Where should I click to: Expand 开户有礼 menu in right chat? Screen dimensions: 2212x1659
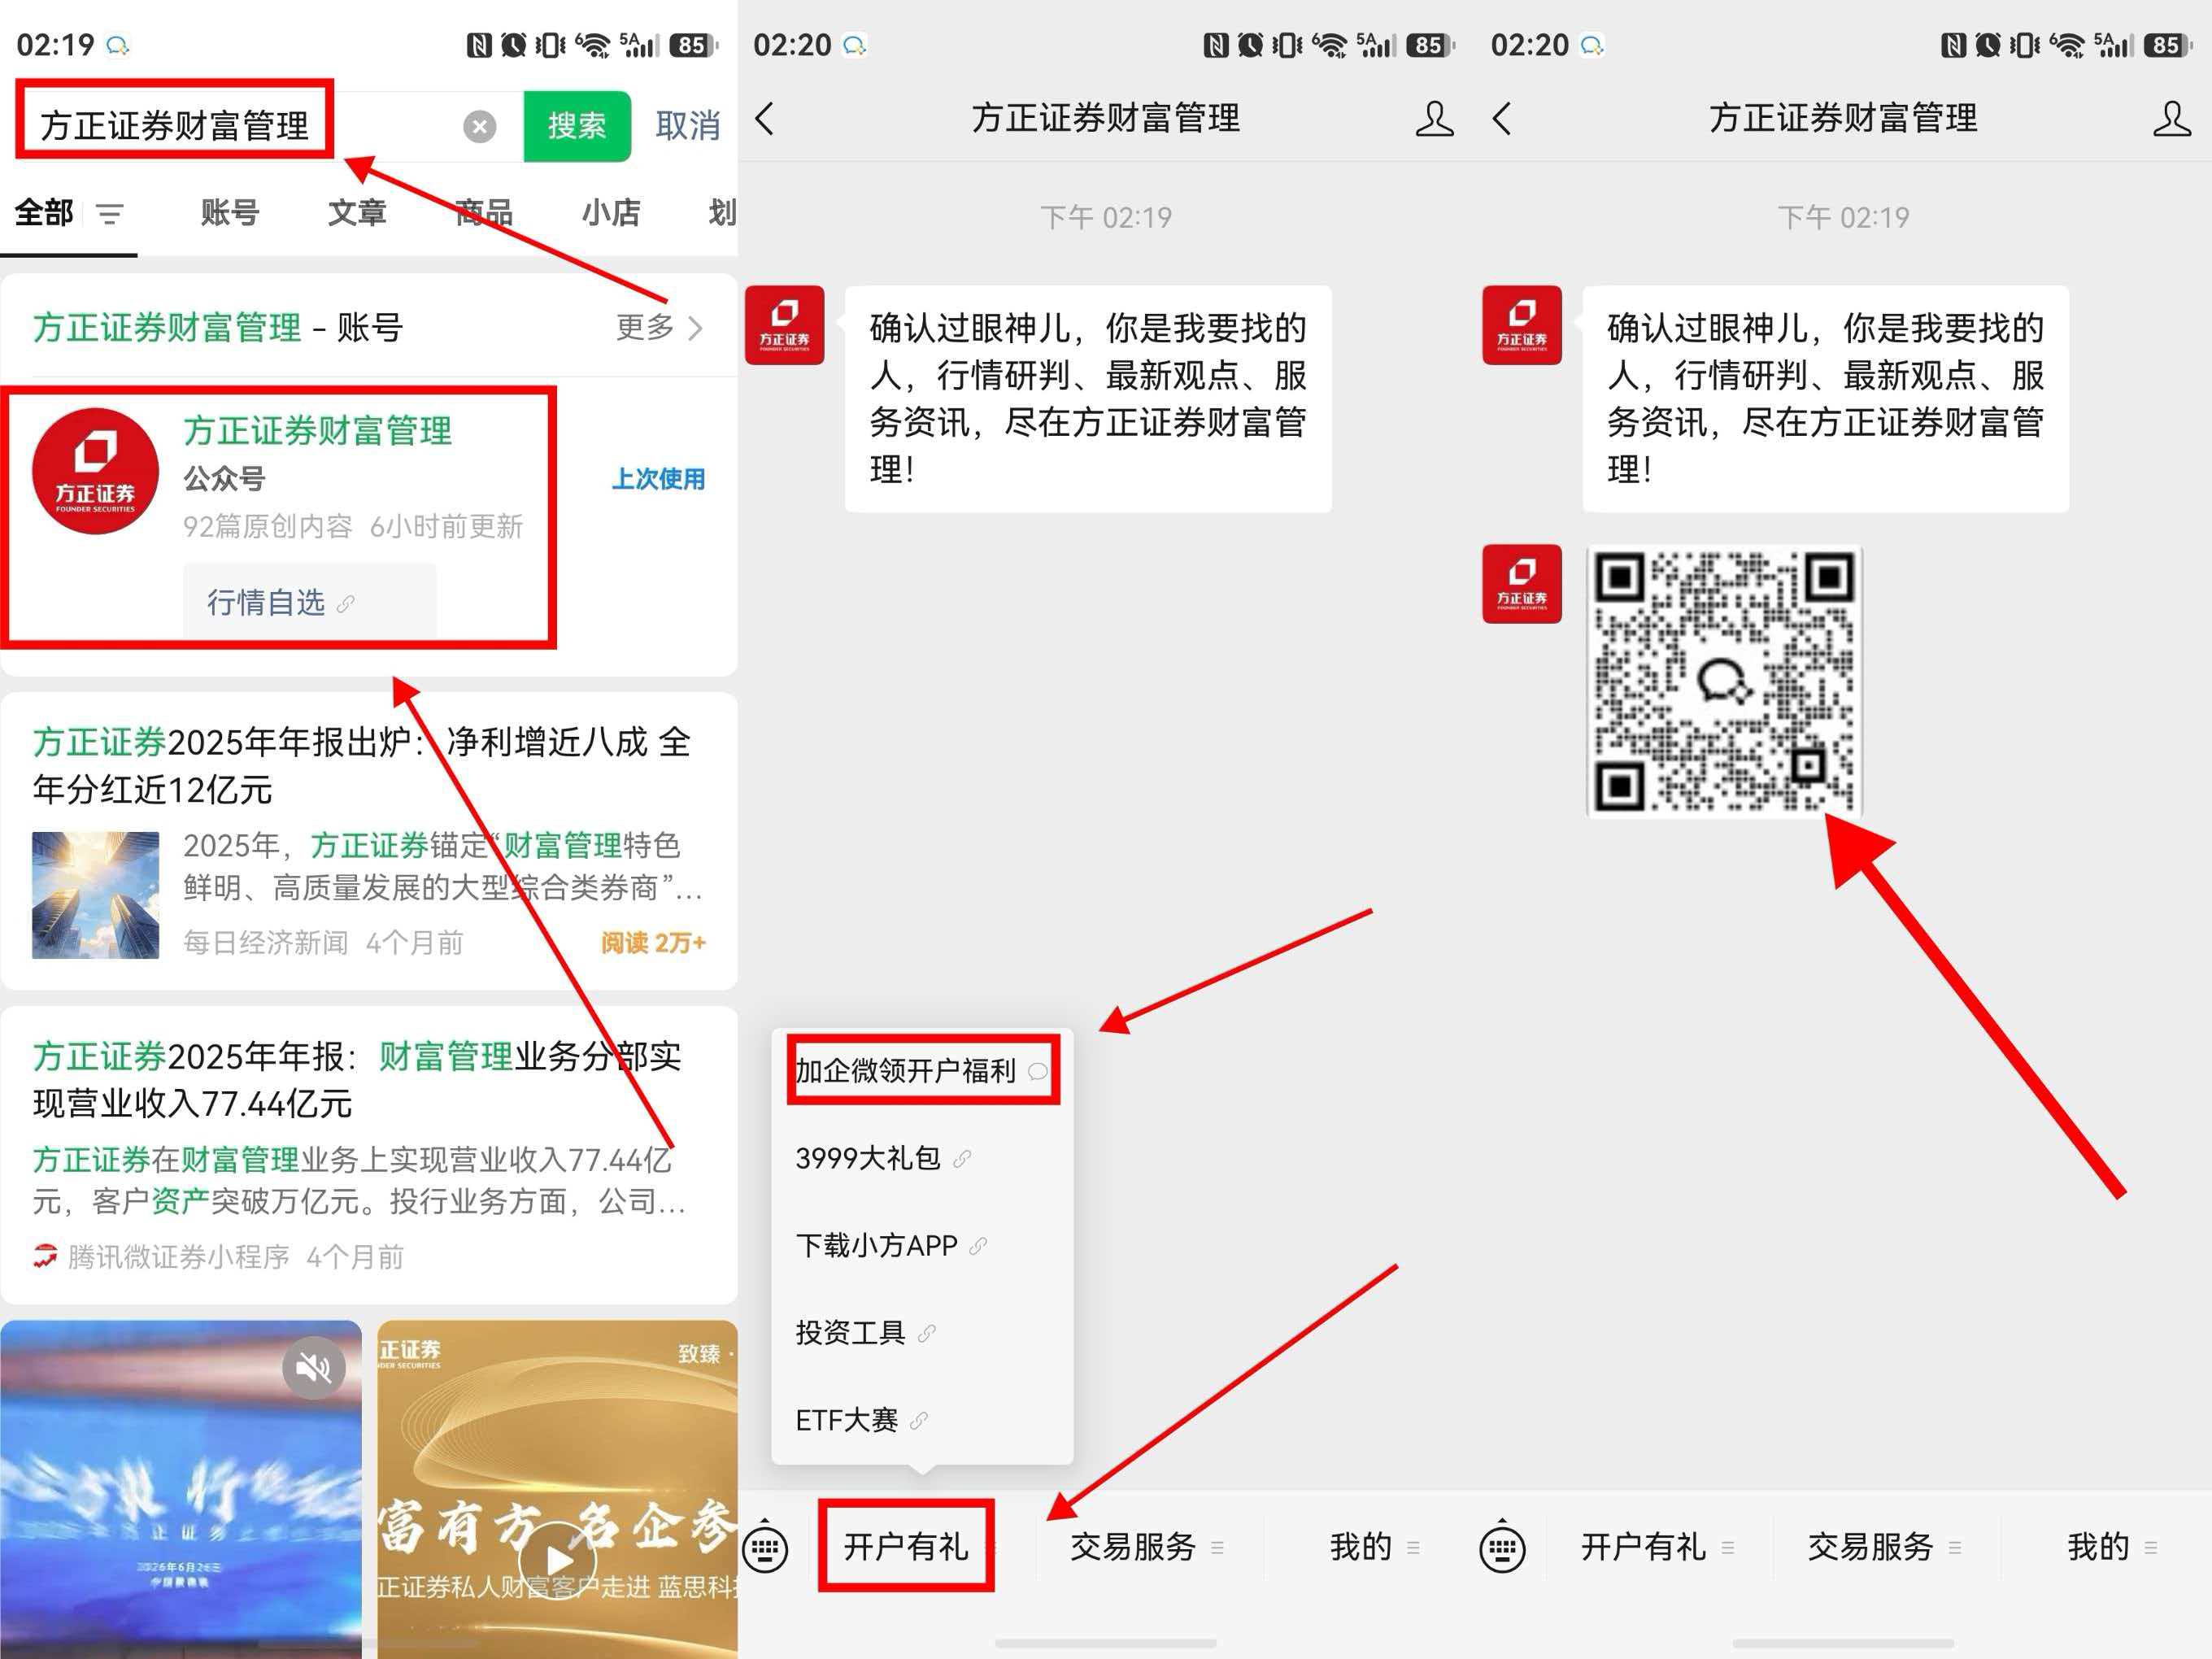tap(1658, 1547)
